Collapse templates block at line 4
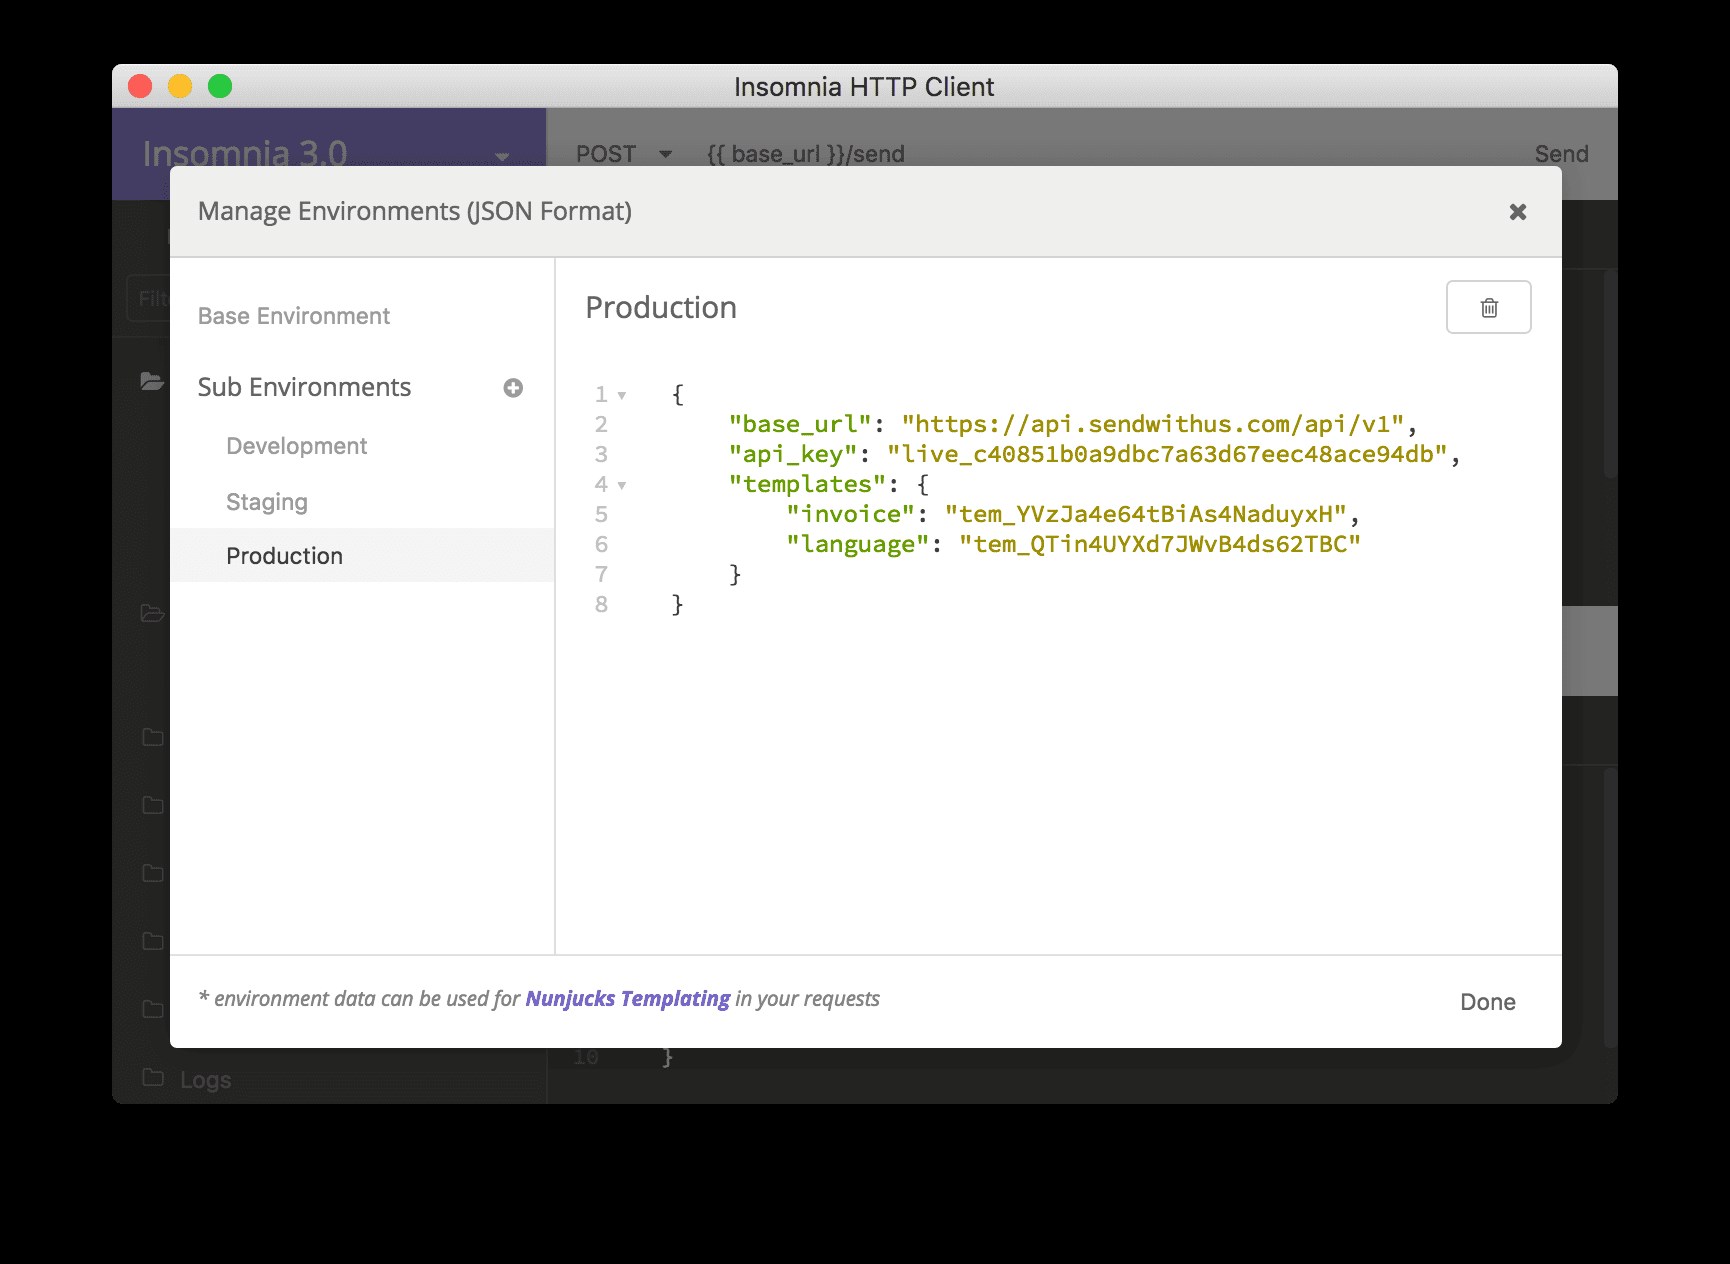This screenshot has height=1264, width=1730. 622,485
